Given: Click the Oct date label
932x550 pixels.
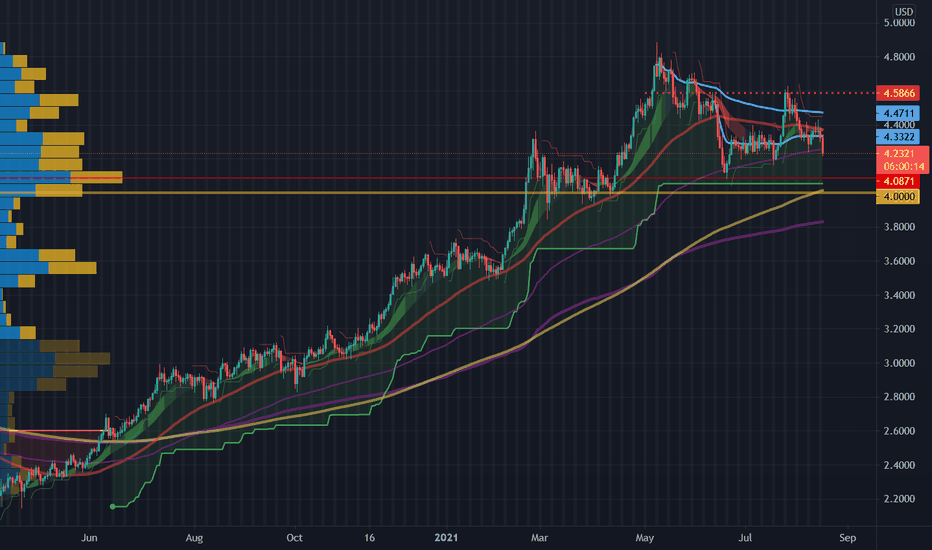Looking at the screenshot, I should coord(294,538).
